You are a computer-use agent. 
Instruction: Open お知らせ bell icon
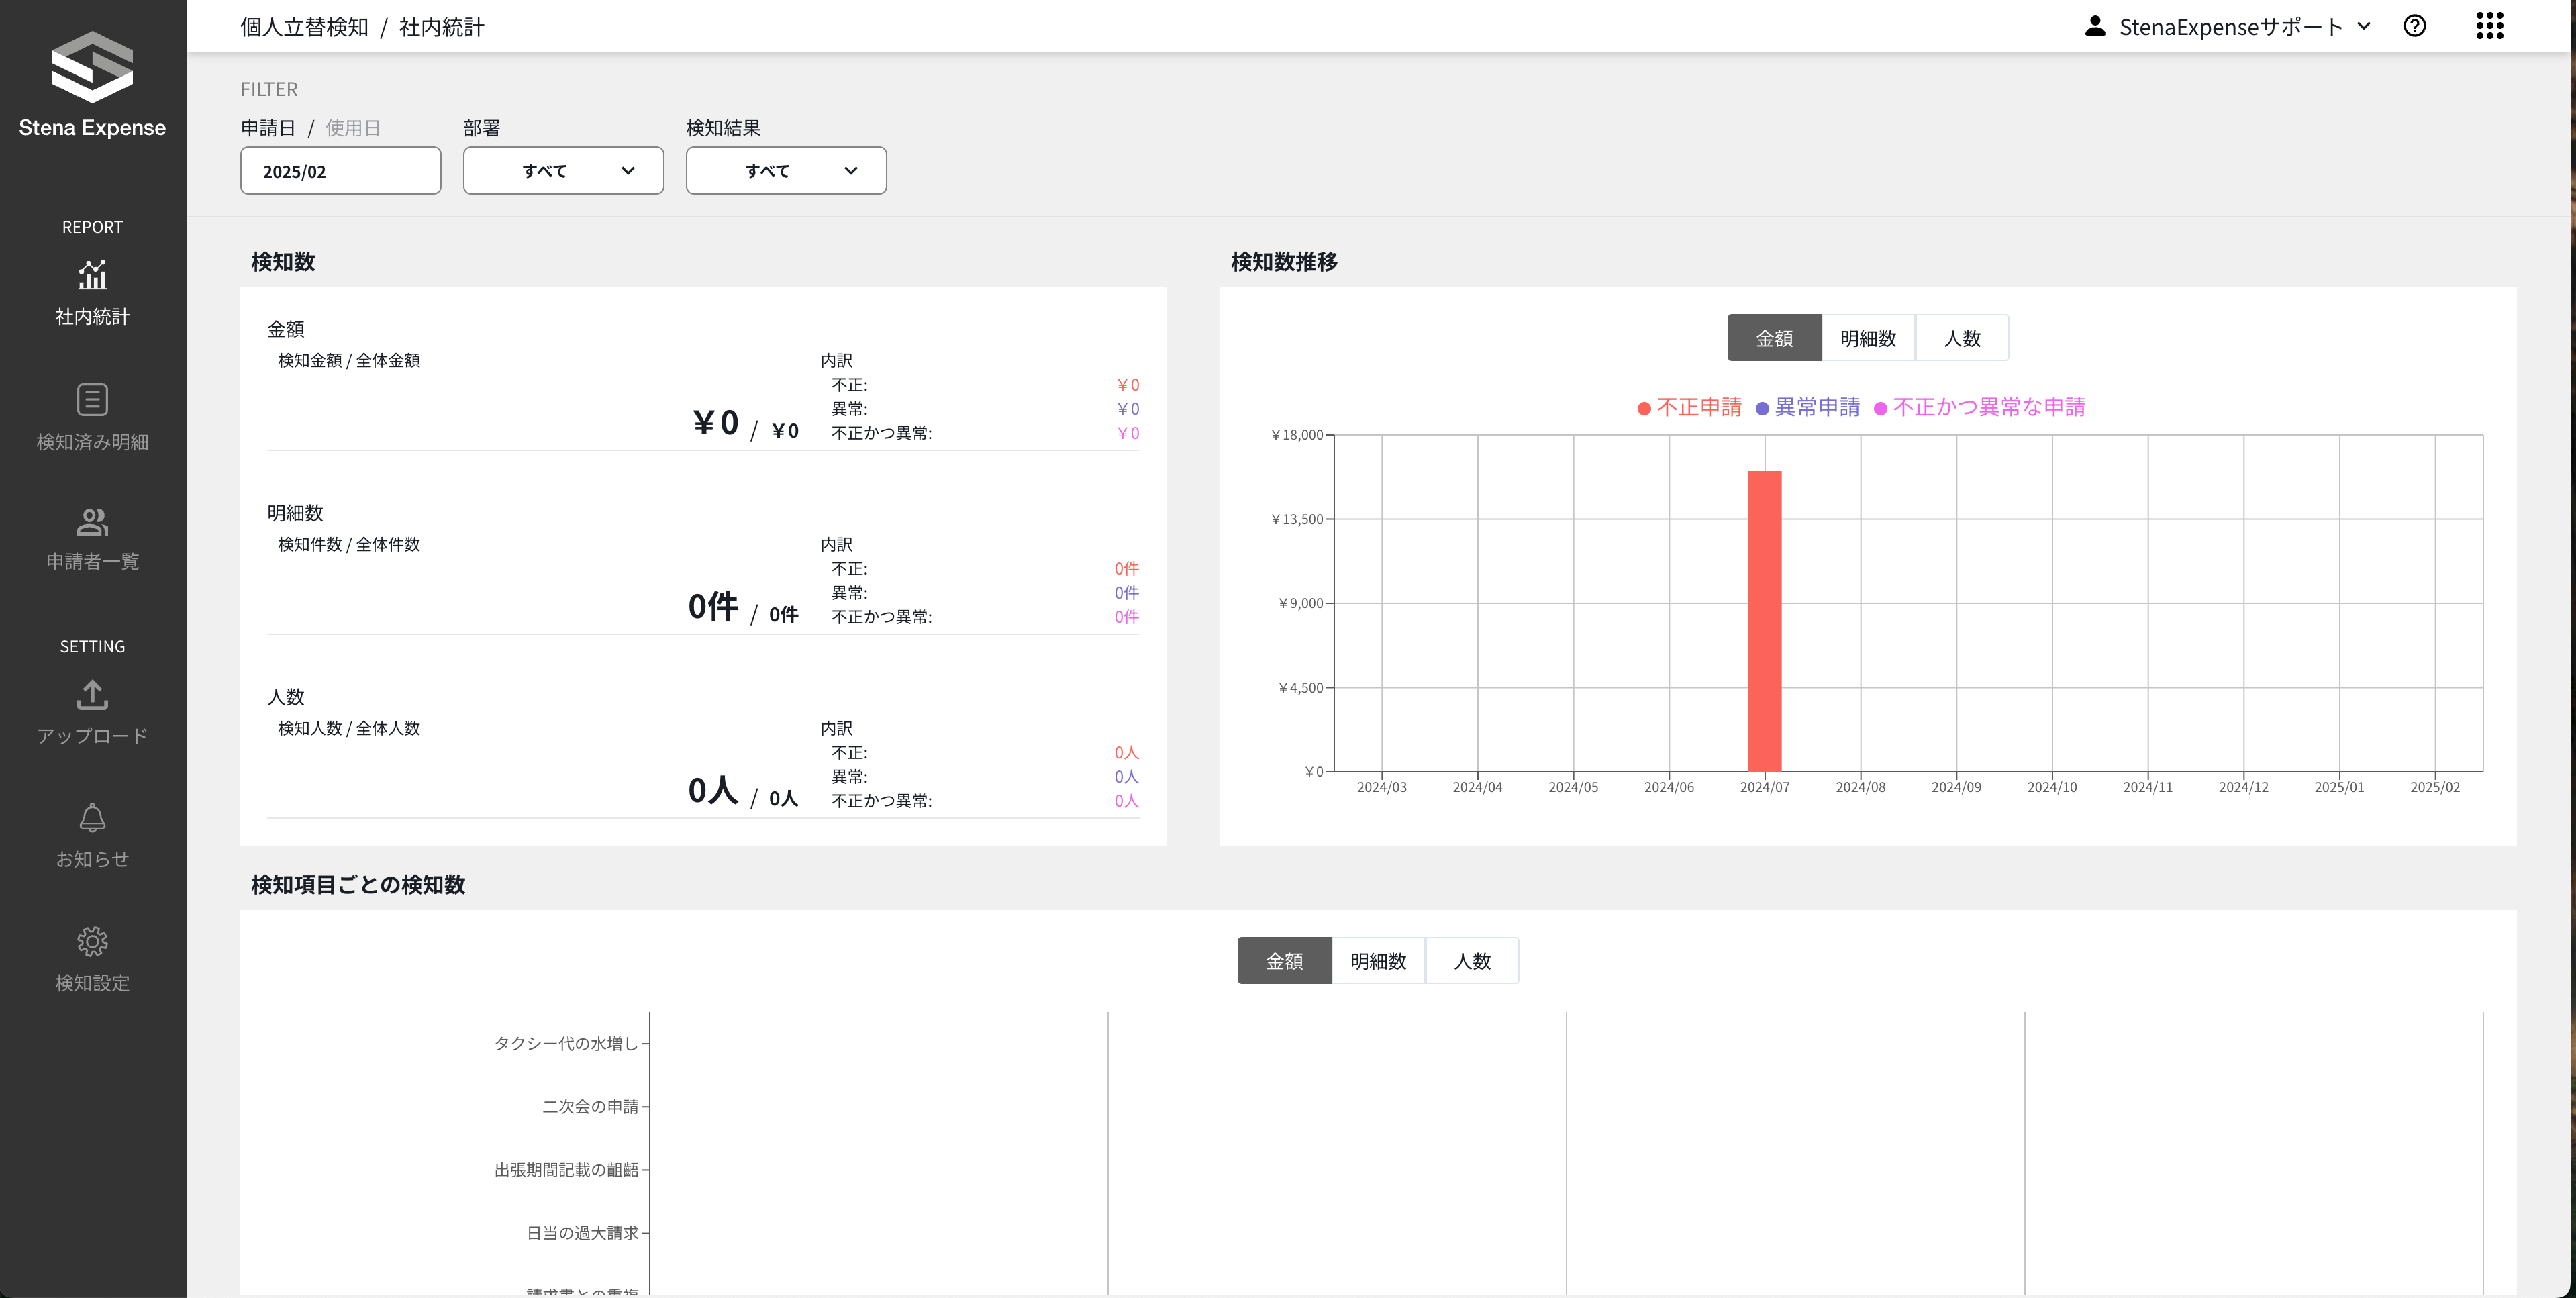(92, 818)
